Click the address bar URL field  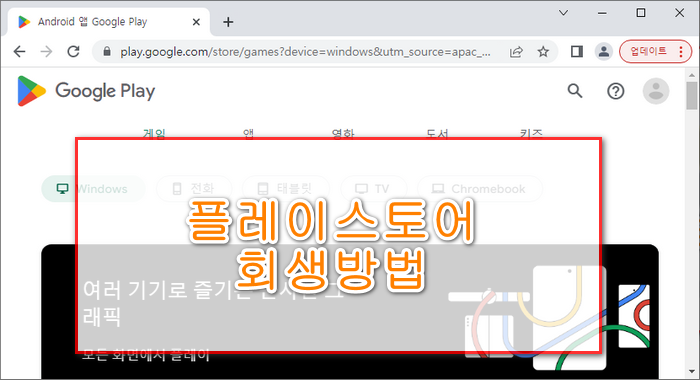click(305, 52)
